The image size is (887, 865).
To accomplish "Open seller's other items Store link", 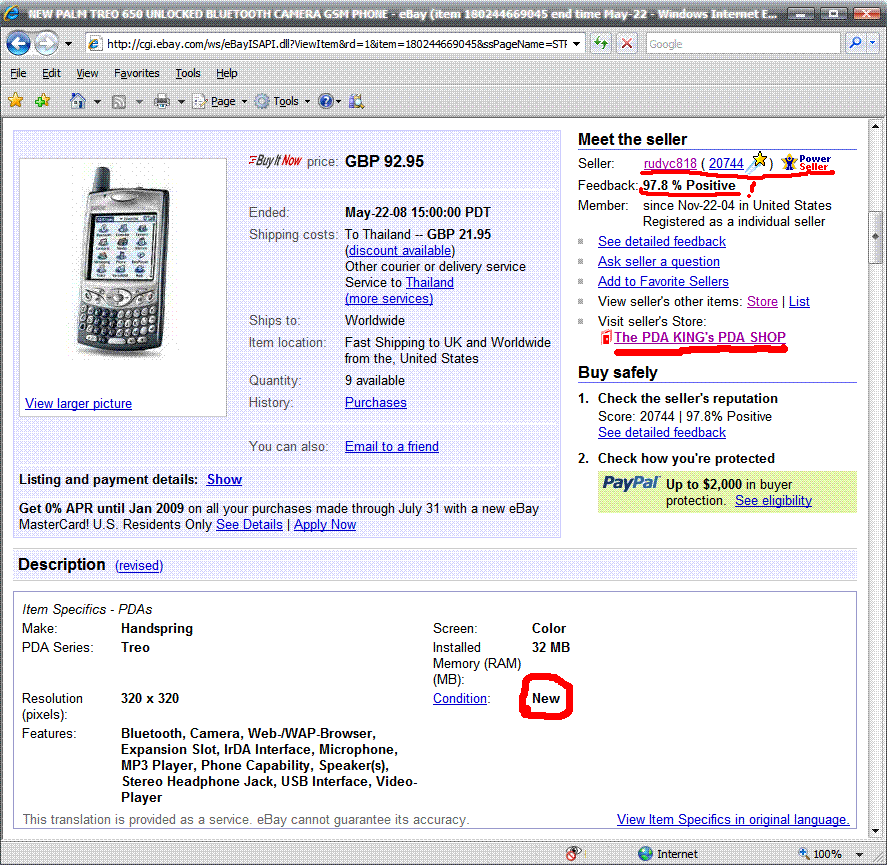I will pos(762,302).
